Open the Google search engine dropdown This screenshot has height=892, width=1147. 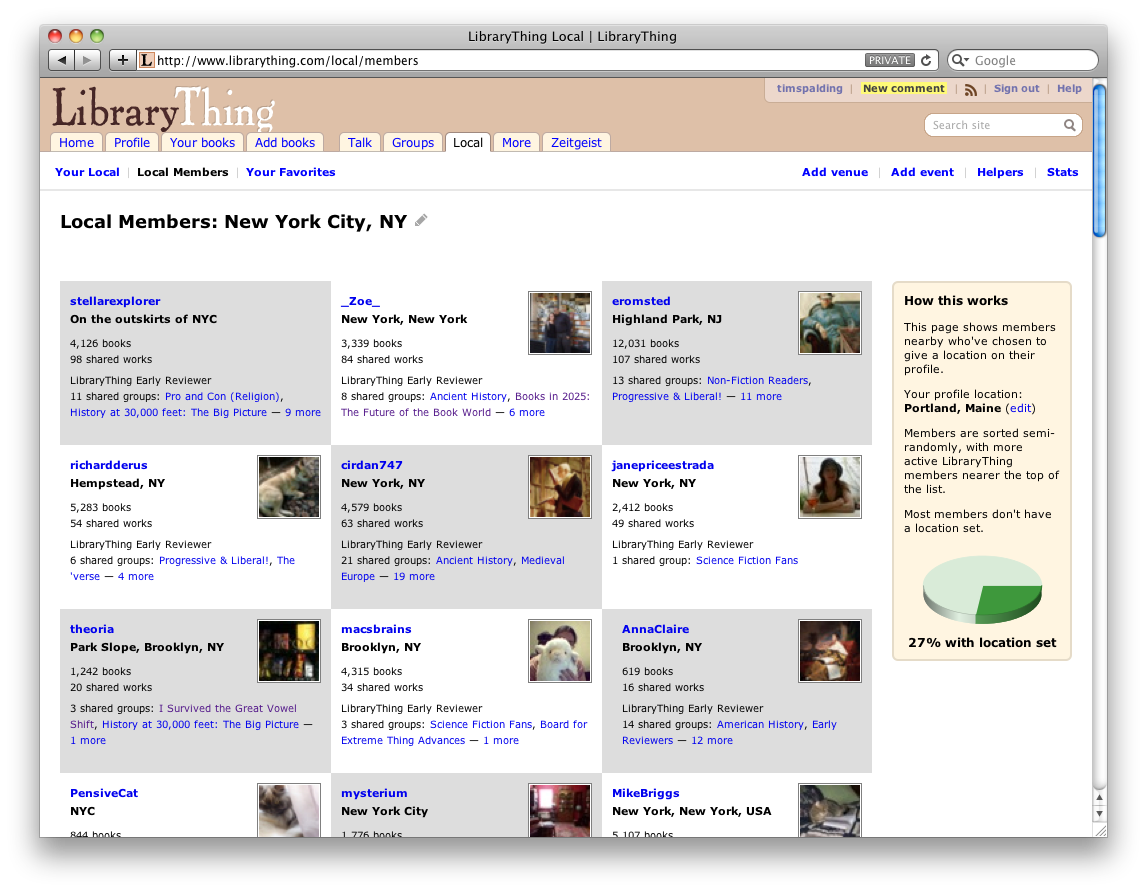(x=960, y=60)
